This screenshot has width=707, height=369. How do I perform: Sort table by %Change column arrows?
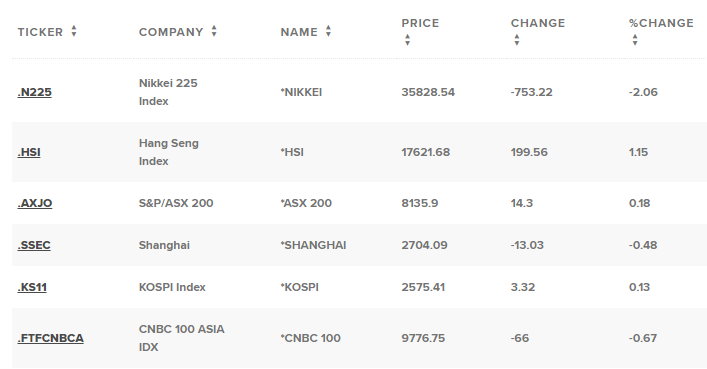coord(635,40)
